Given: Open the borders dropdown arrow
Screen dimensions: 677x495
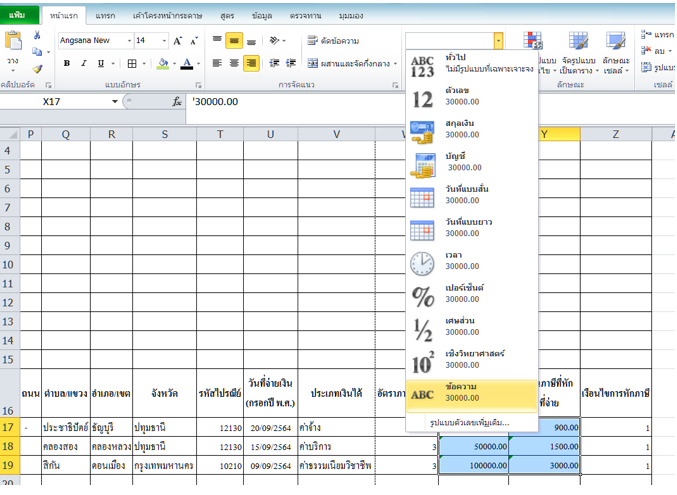Looking at the screenshot, I should [x=144, y=64].
